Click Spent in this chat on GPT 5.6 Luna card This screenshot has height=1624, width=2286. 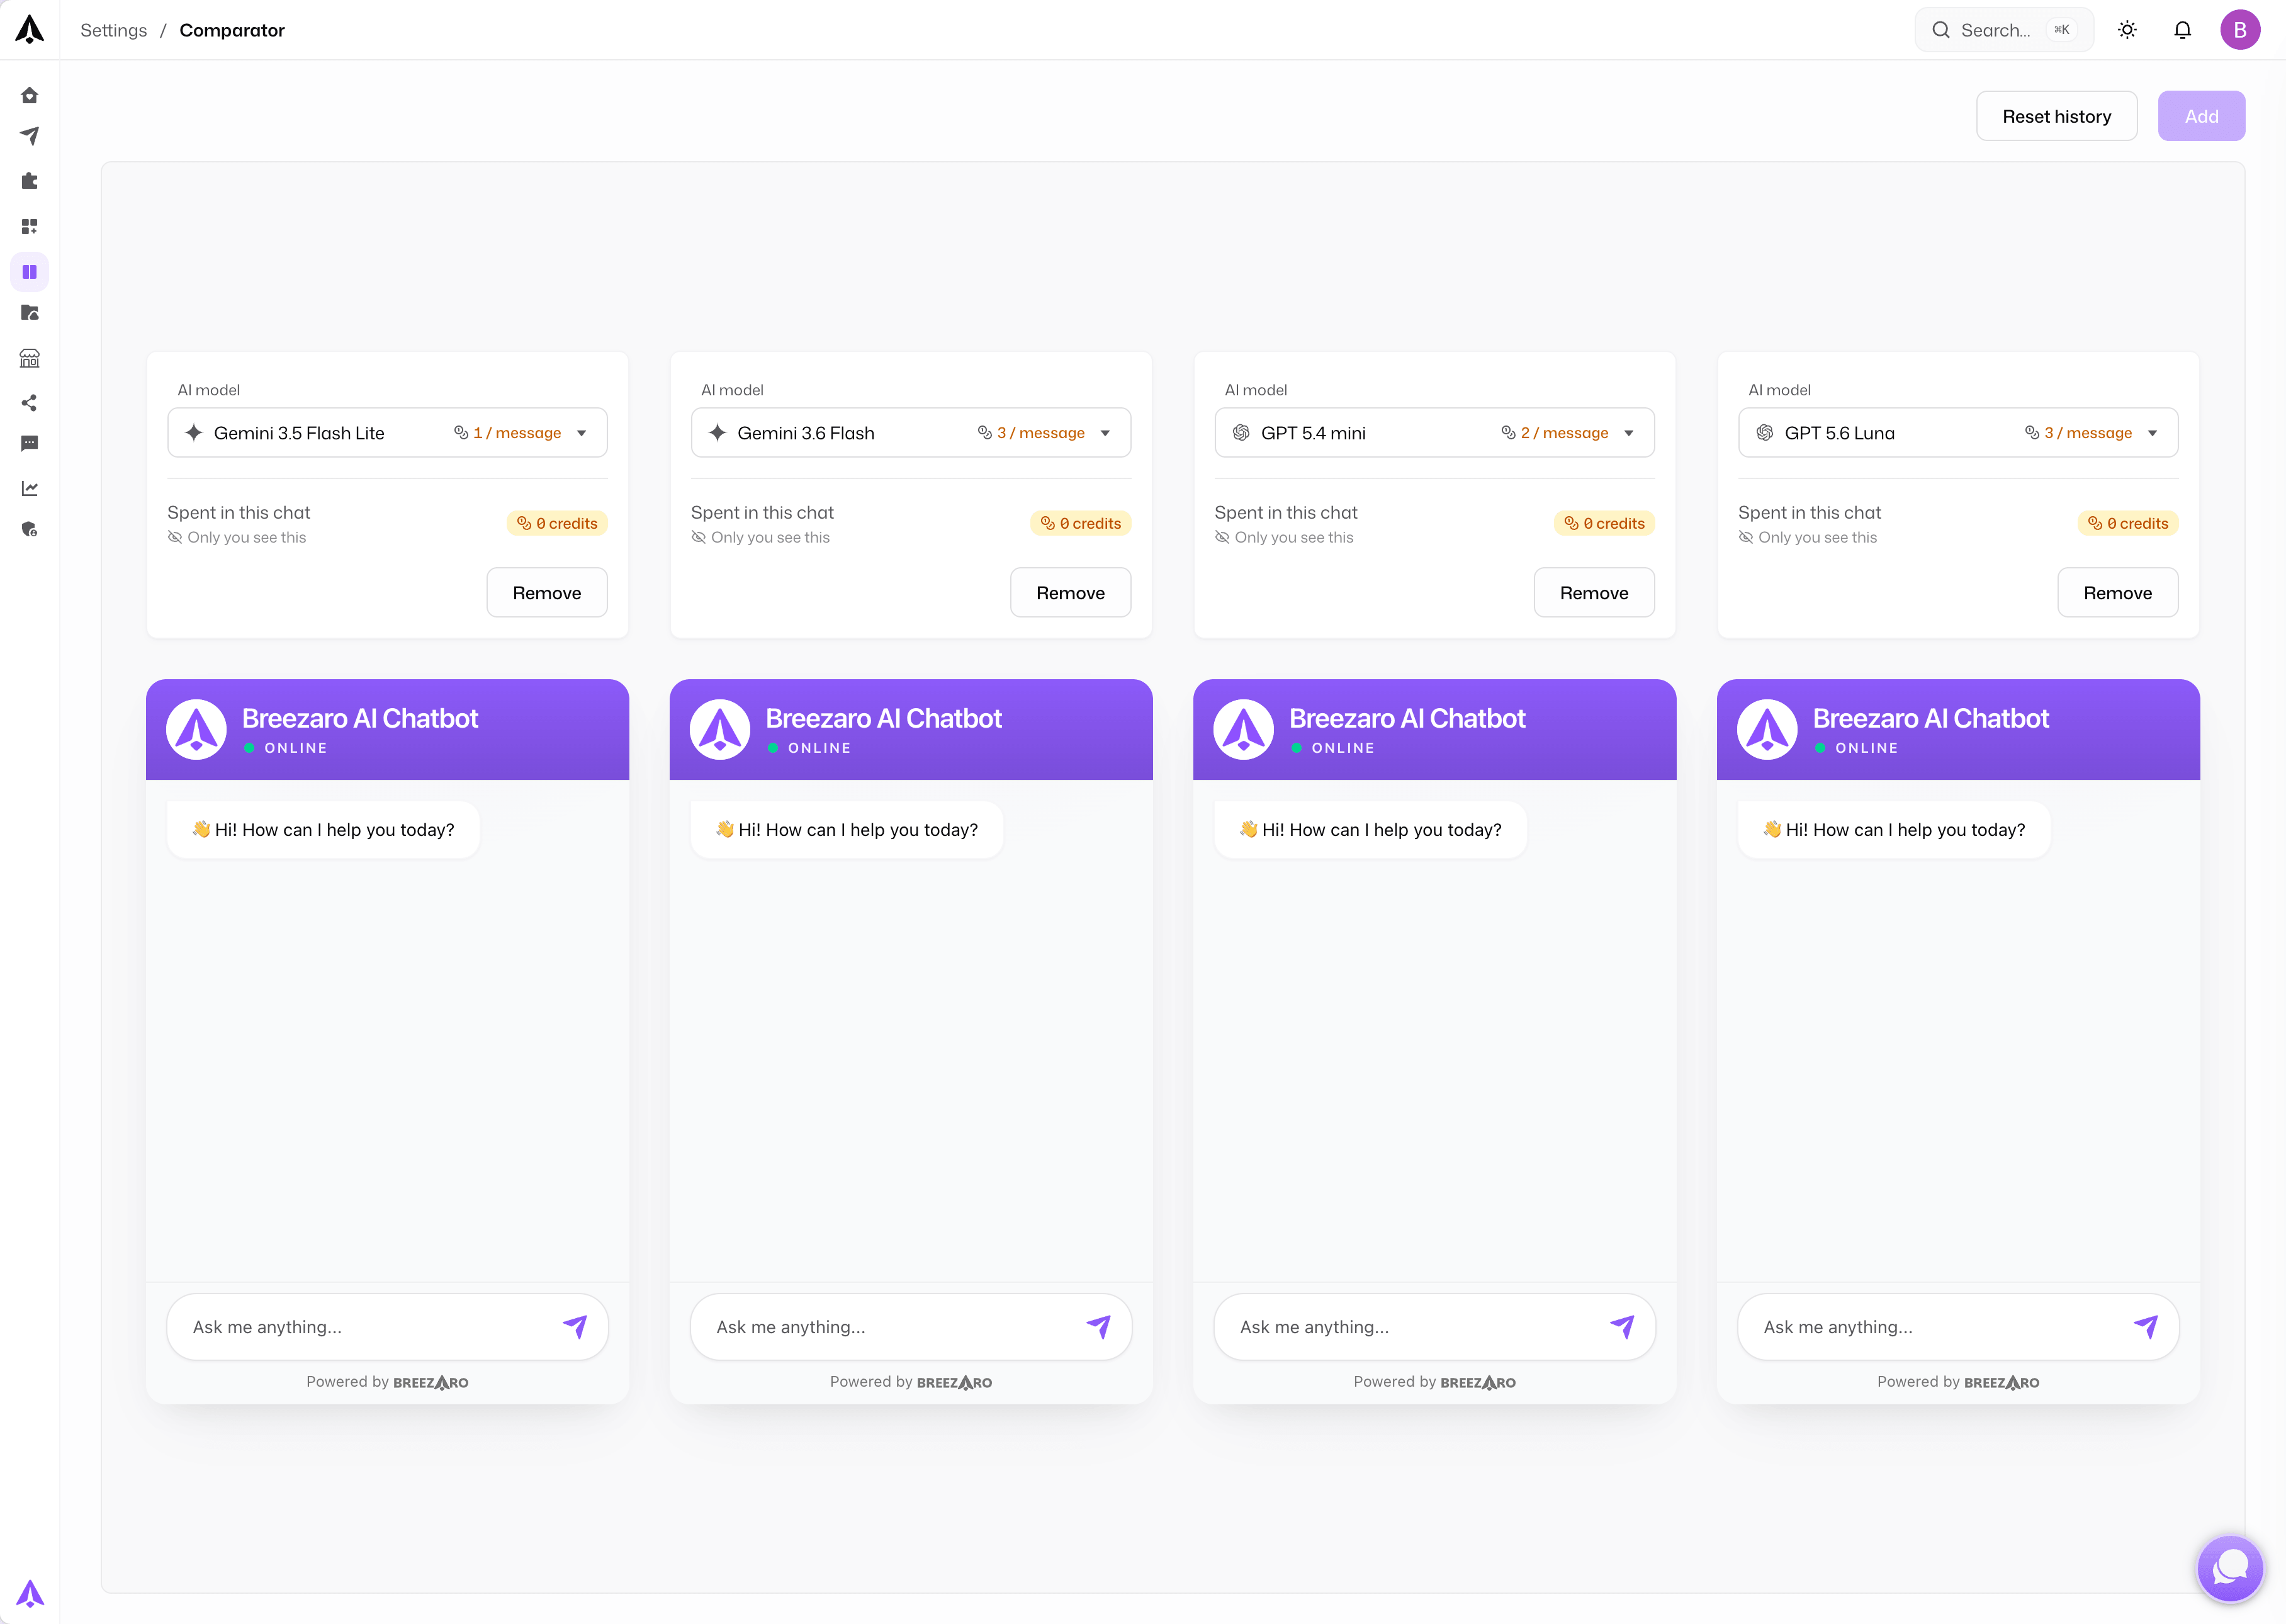1809,512
